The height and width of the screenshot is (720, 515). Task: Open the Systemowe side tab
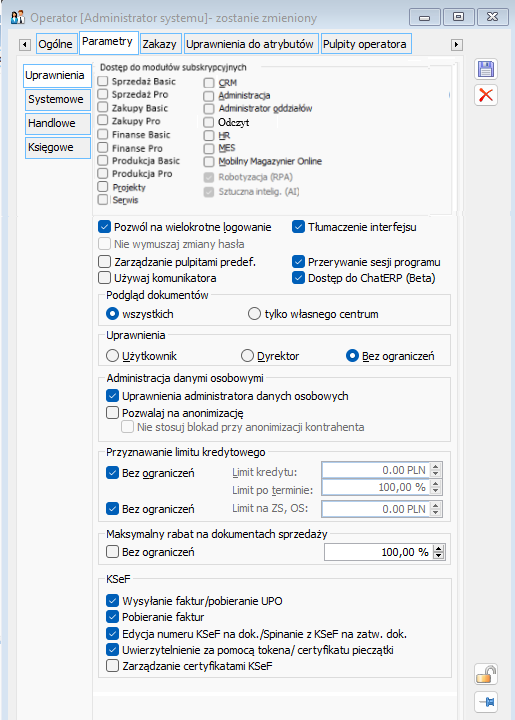tap(57, 100)
